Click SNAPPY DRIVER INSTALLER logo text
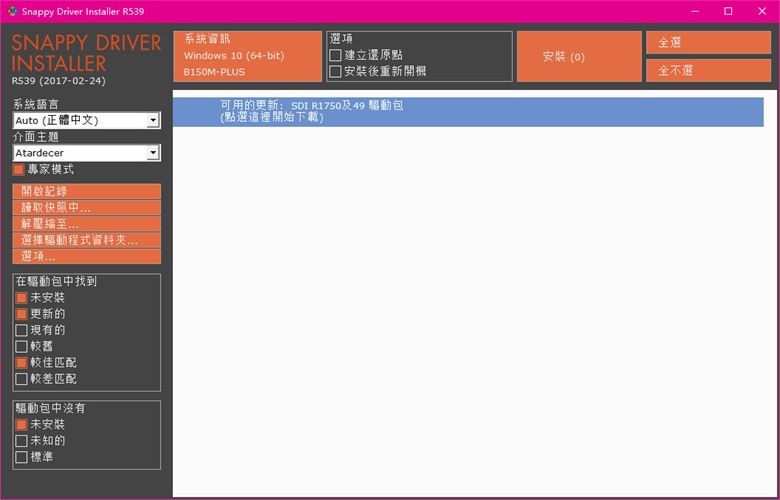The width and height of the screenshot is (780, 500). tap(87, 53)
